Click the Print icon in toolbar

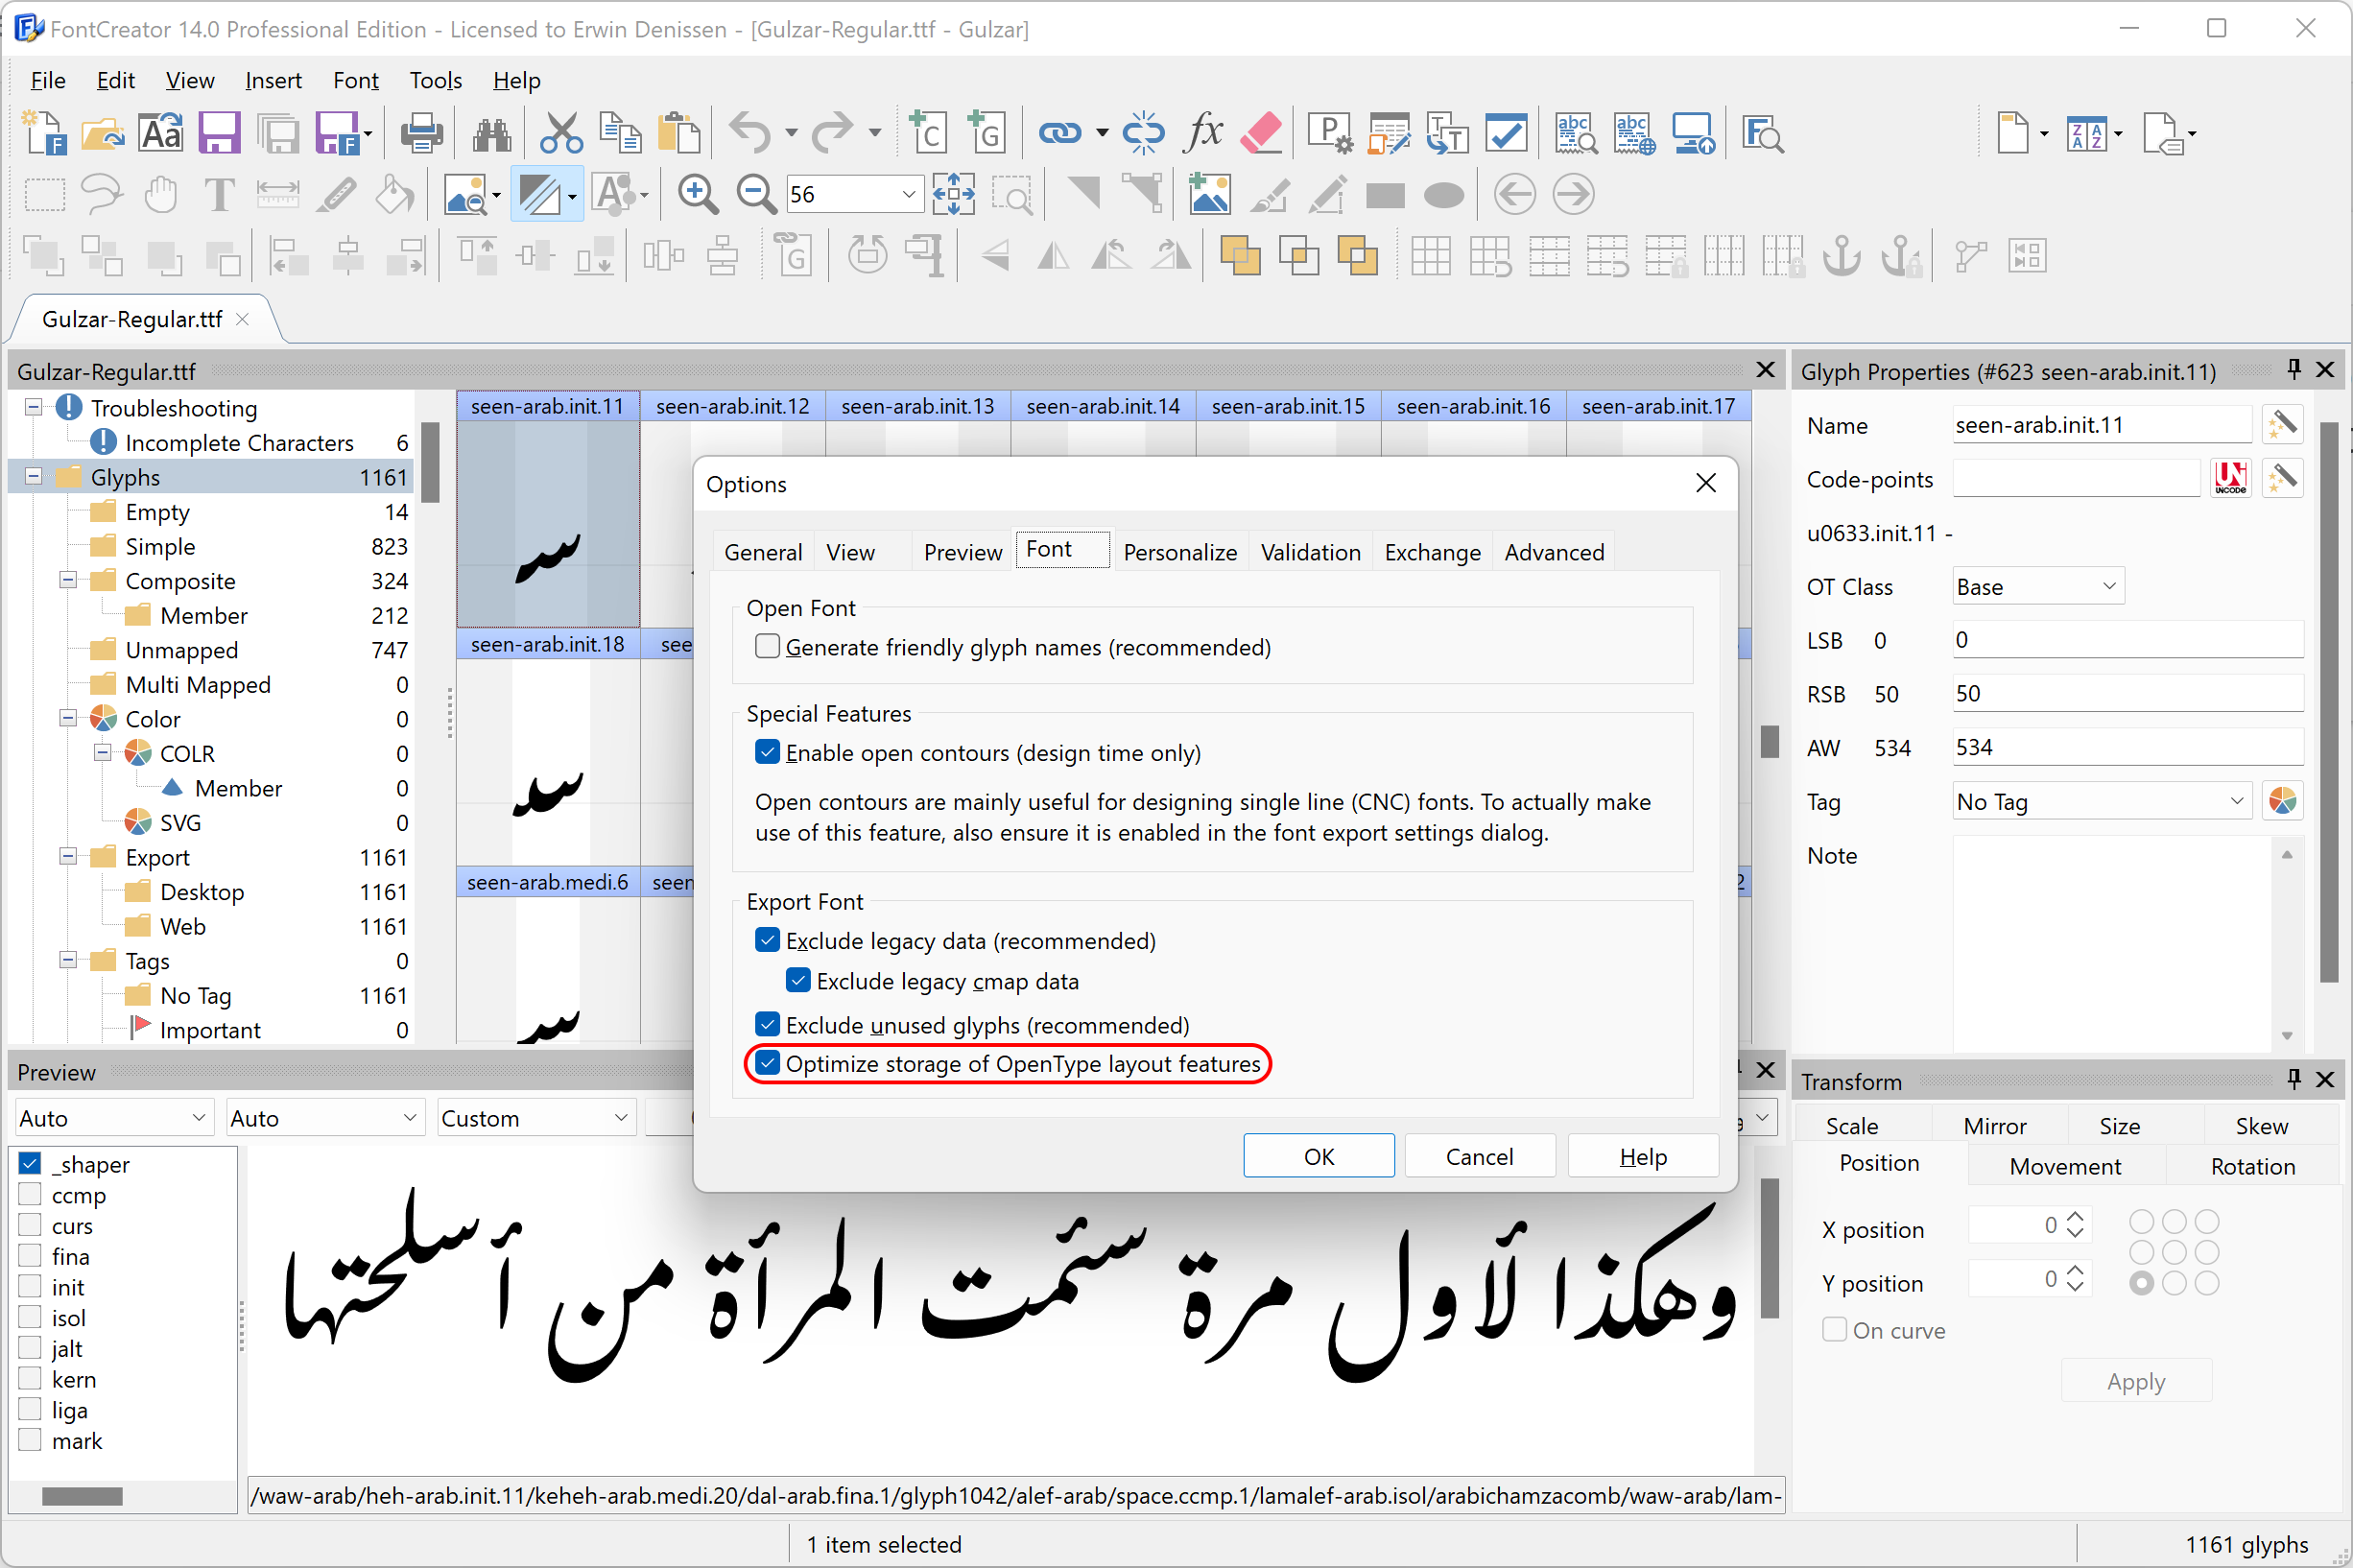point(421,133)
